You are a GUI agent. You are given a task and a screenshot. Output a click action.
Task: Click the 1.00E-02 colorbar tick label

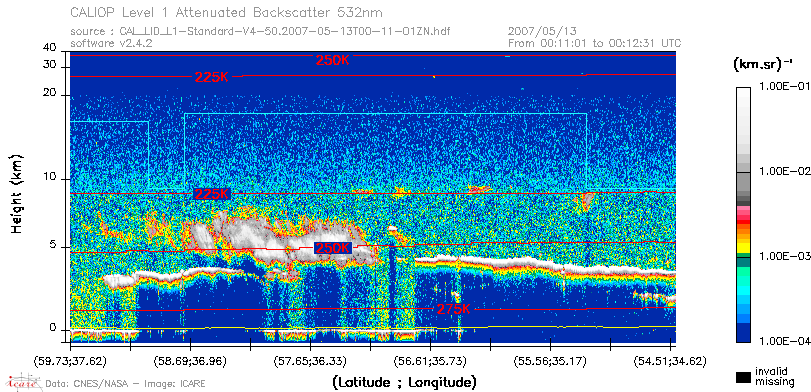click(x=783, y=172)
